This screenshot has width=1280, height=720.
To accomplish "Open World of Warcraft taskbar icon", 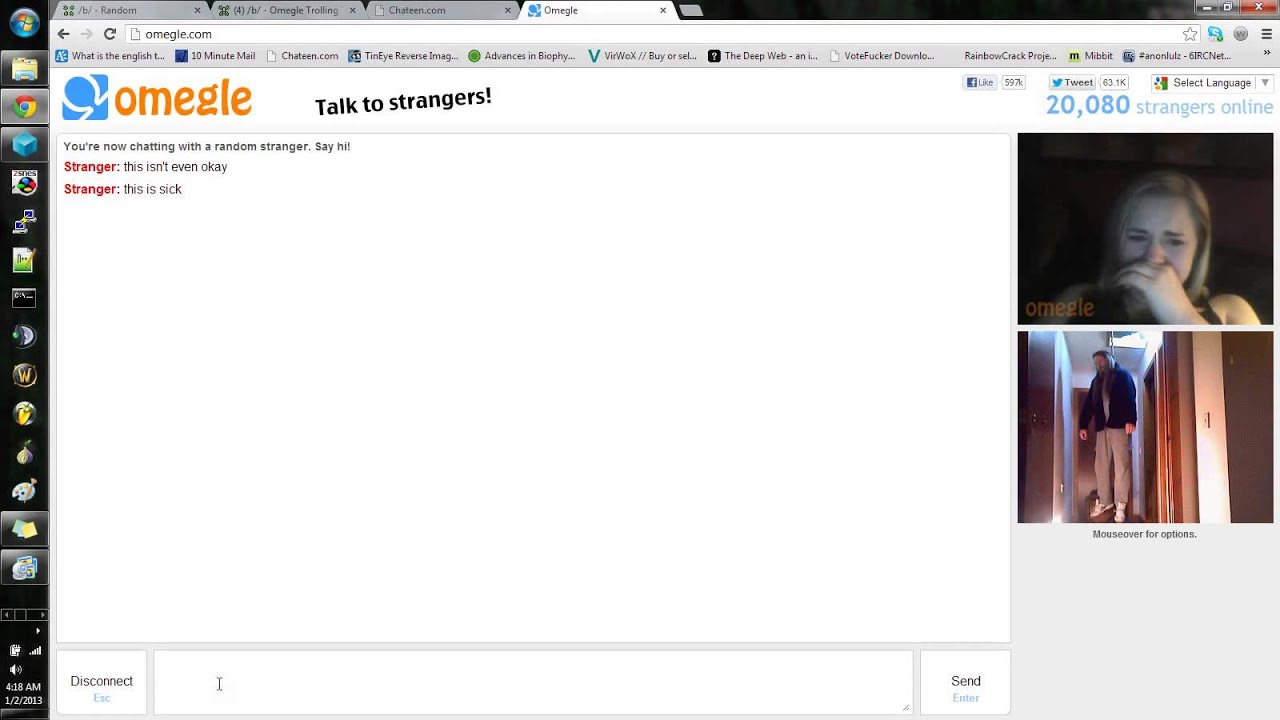I will coord(24,375).
